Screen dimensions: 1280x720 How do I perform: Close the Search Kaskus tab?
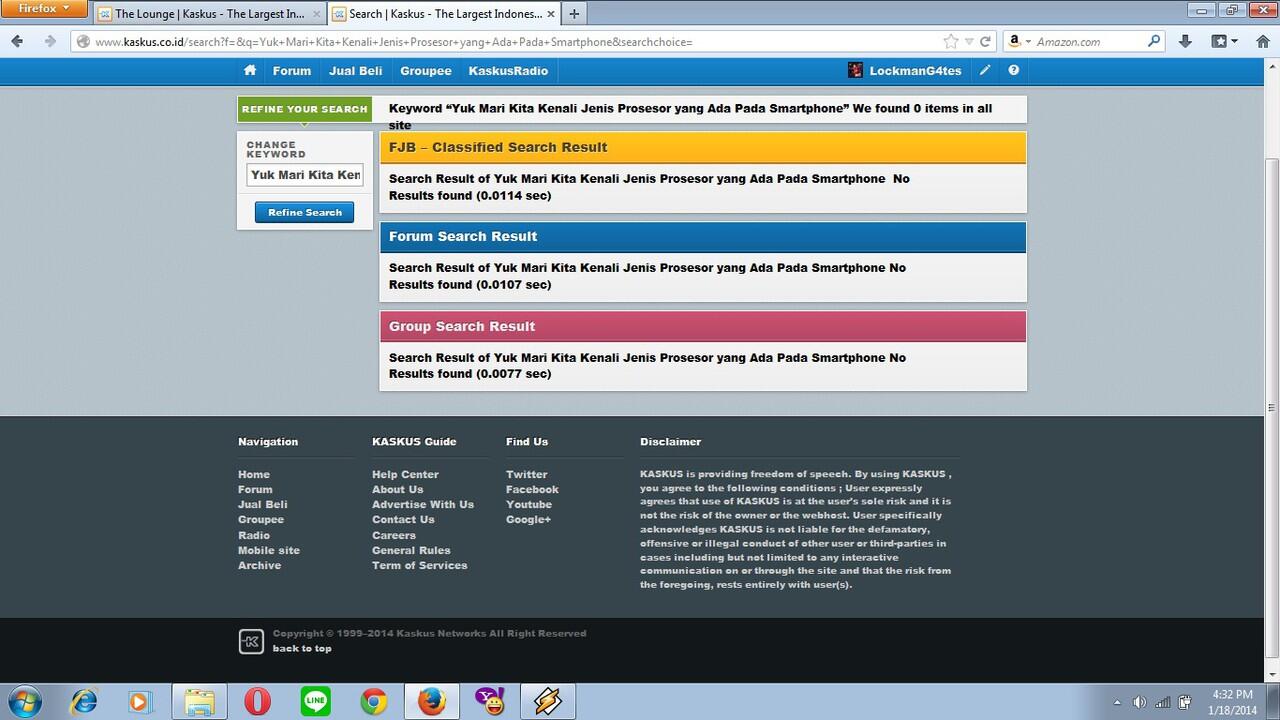[552, 14]
